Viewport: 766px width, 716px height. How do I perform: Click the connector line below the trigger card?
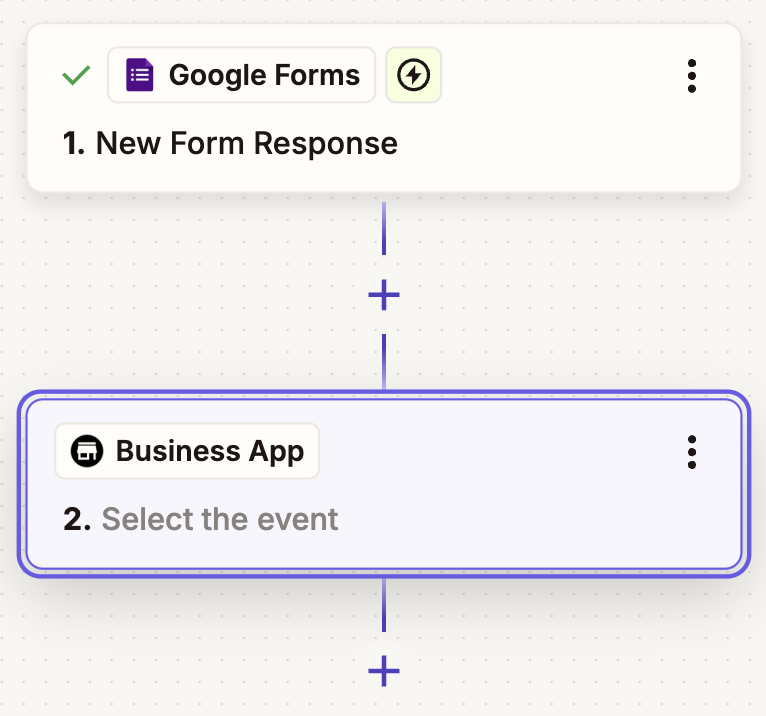(x=384, y=228)
